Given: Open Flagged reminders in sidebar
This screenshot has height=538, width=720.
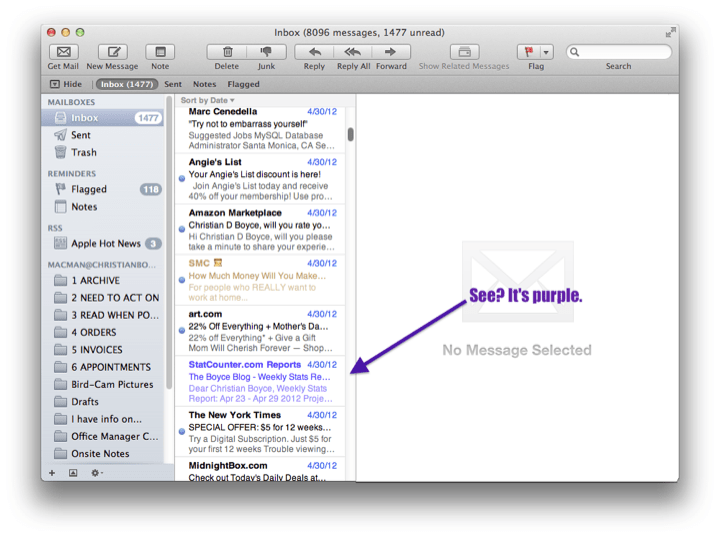Looking at the screenshot, I should 102,189.
